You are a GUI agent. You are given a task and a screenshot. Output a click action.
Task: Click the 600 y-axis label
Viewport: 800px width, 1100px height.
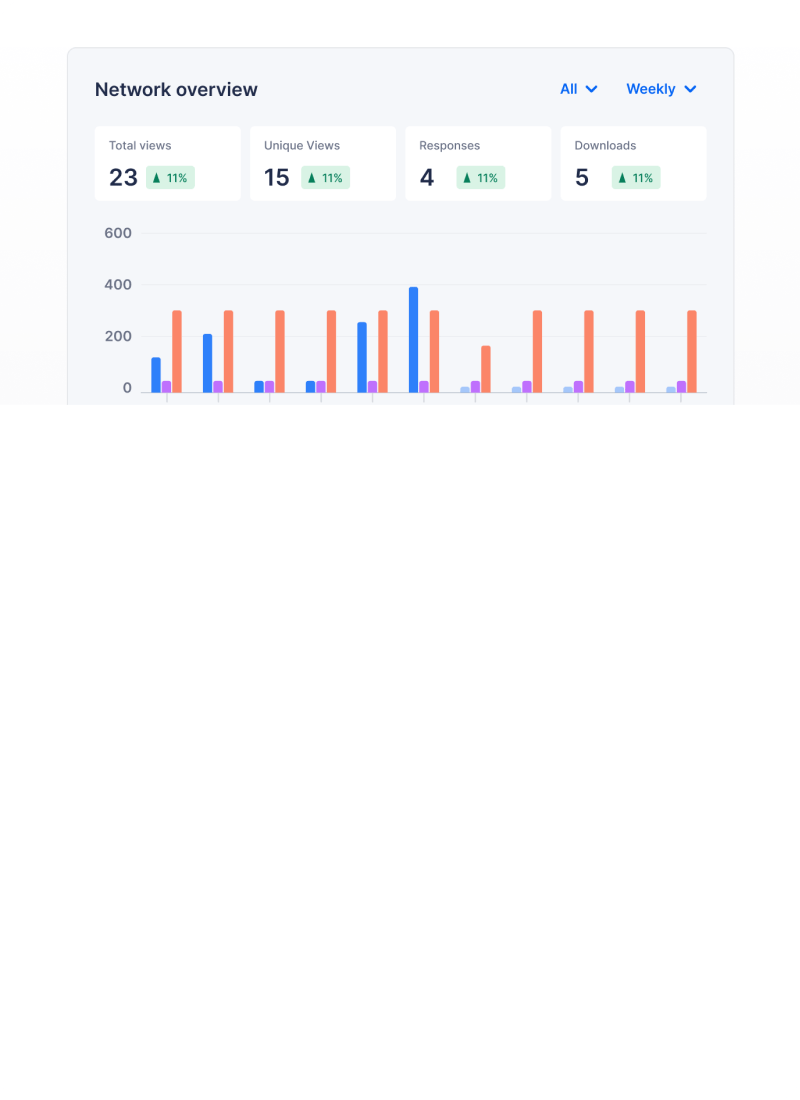(x=118, y=233)
